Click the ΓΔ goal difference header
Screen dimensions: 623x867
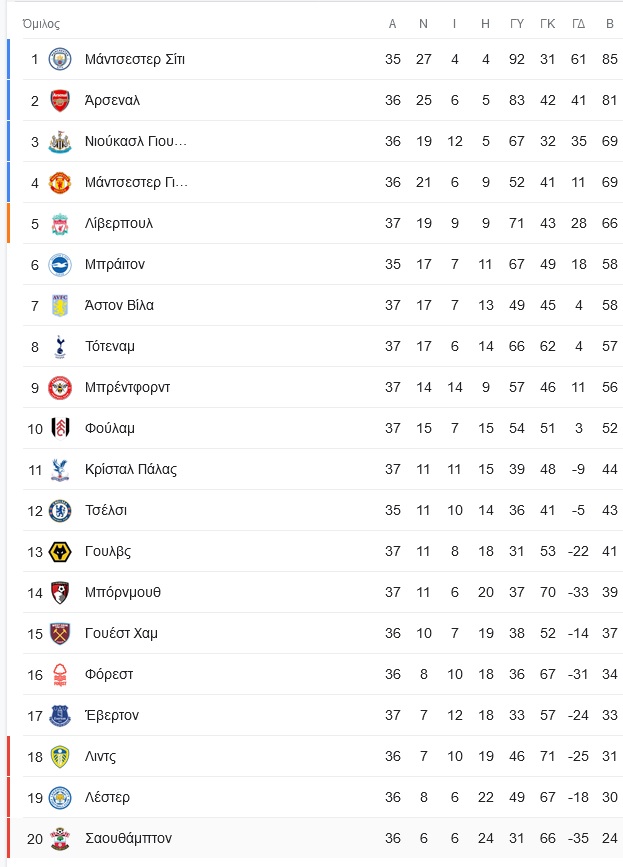[579, 24]
